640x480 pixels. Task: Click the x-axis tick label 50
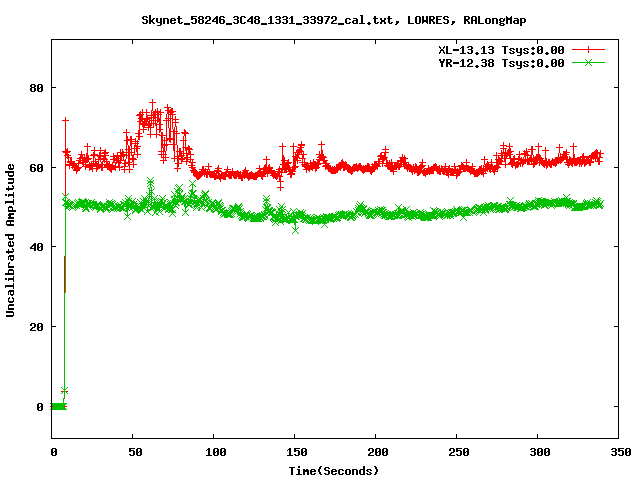pos(135,452)
